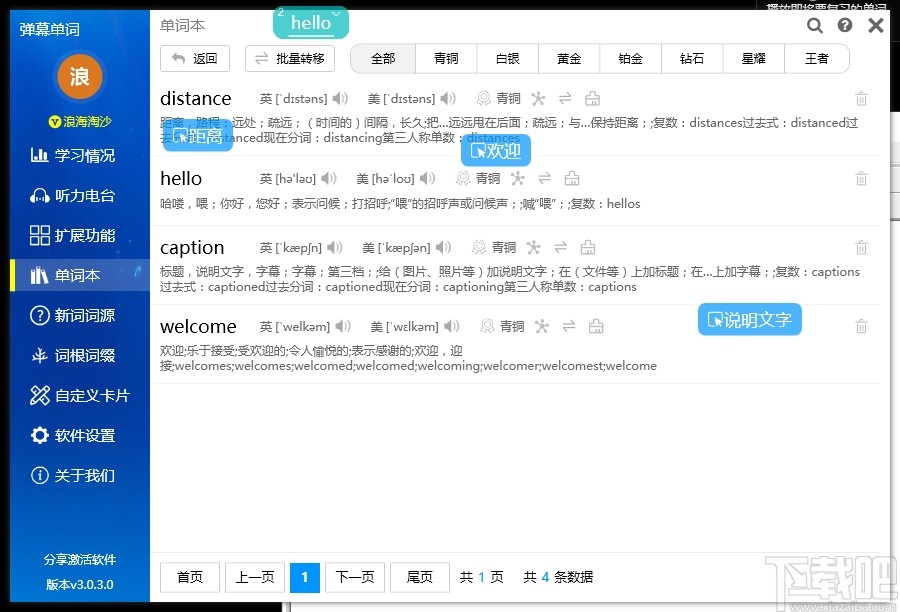Switch to the 黄金 tier tab
Screen dimensions: 900x612
[x=568, y=58]
